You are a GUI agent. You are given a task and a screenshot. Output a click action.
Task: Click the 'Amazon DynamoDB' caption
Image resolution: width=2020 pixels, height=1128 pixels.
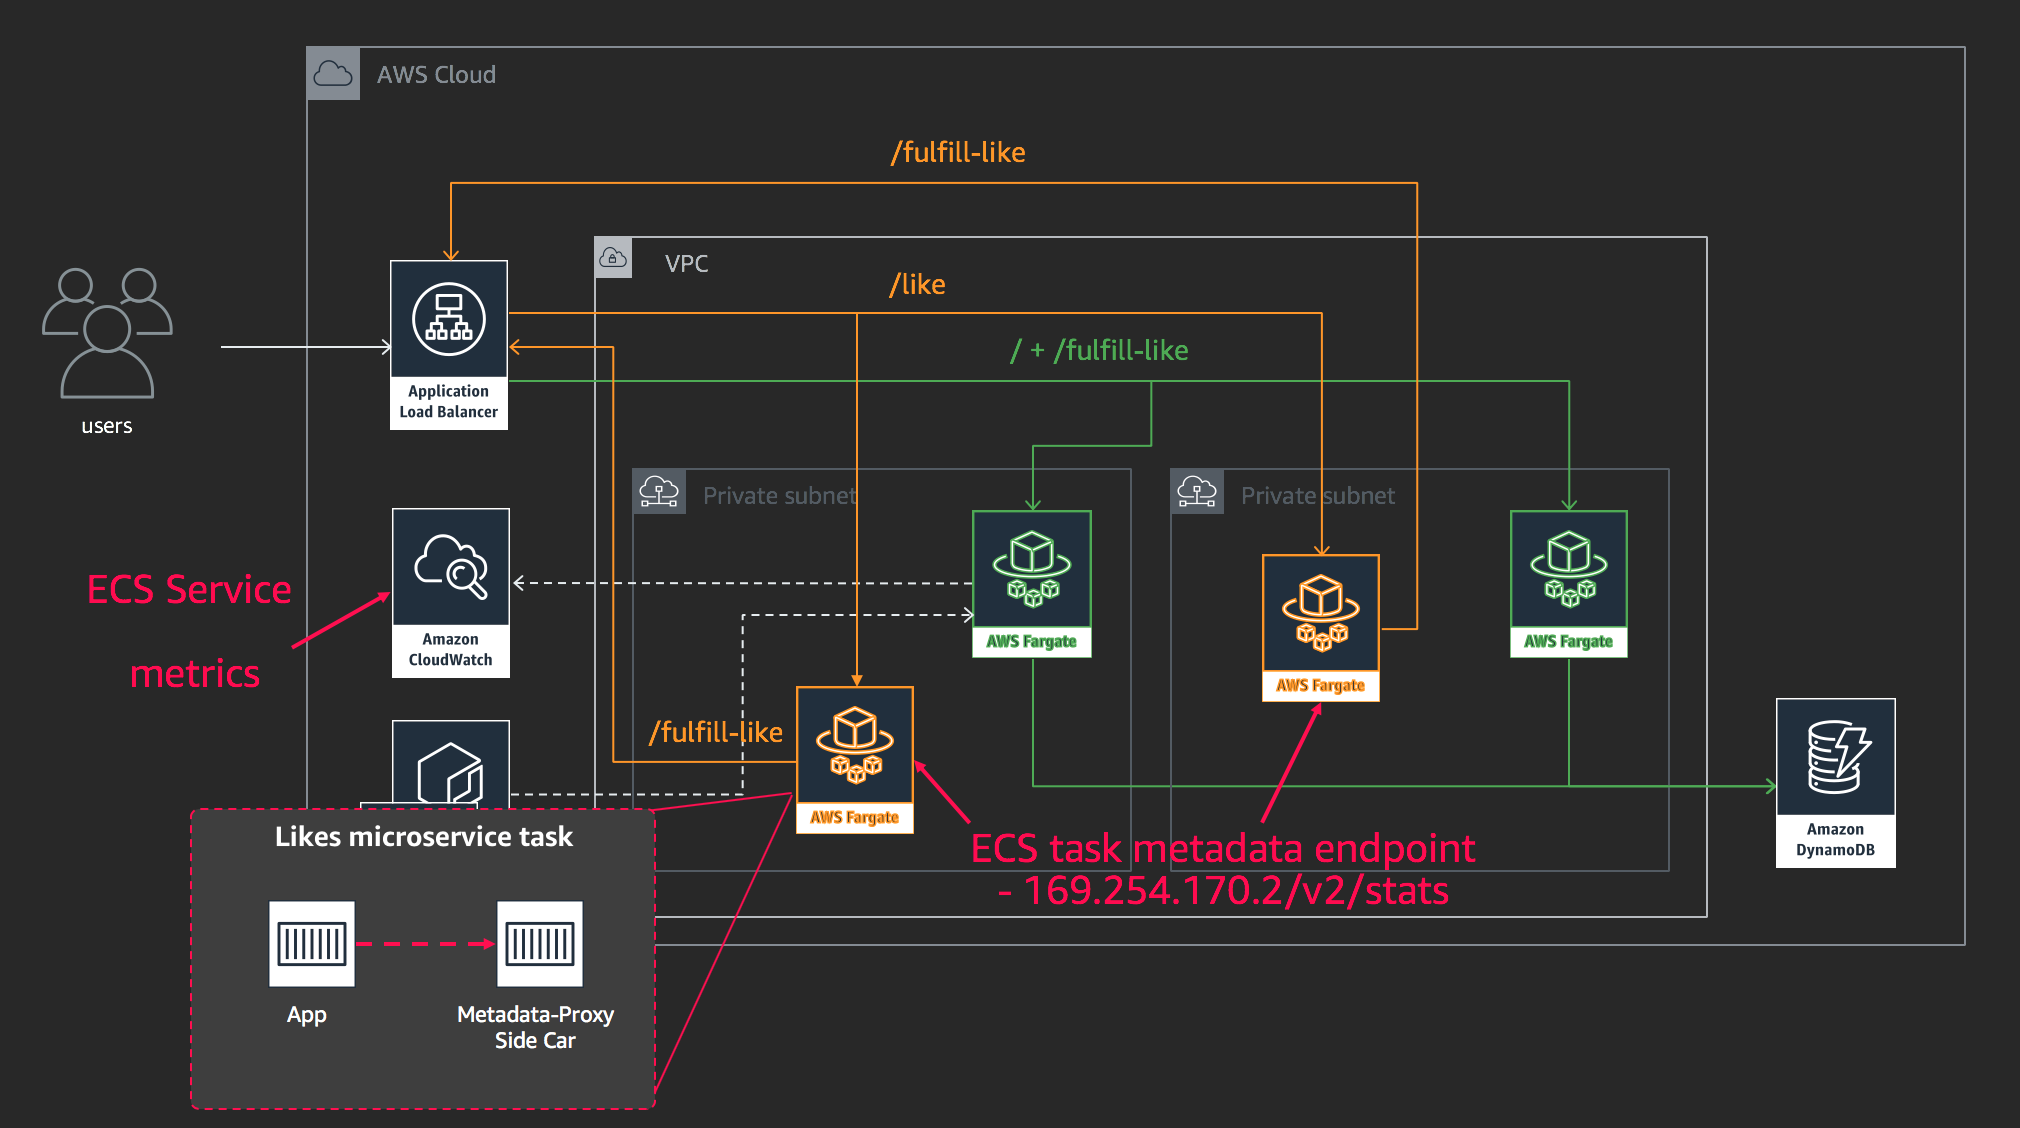click(x=1836, y=840)
